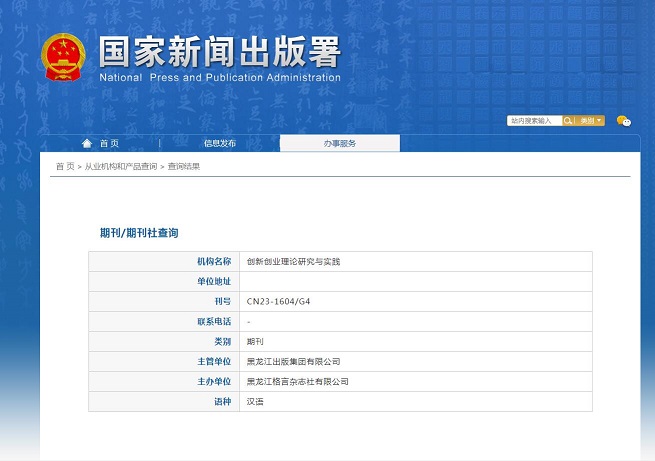Select the 办事服务 navigation tab
Viewport: 655px width, 461px height.
(x=339, y=143)
